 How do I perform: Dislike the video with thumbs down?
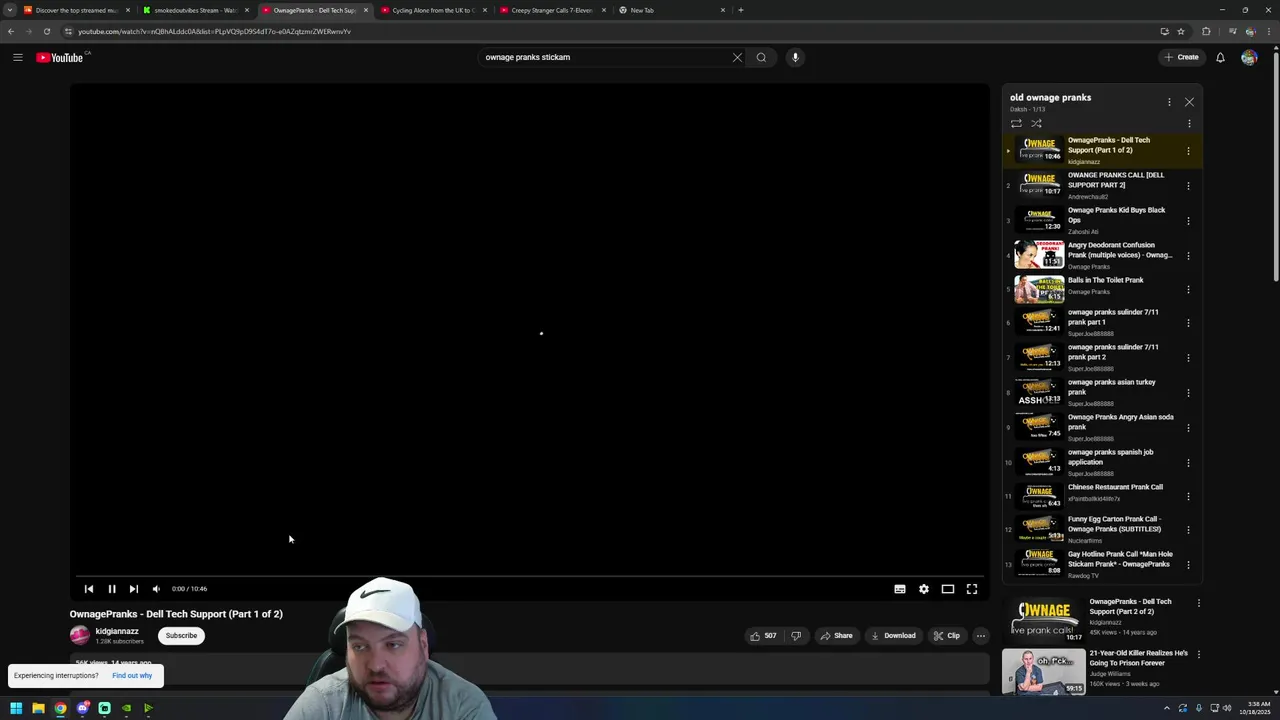point(796,635)
